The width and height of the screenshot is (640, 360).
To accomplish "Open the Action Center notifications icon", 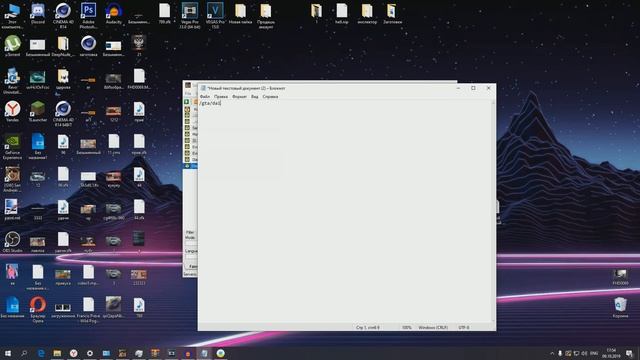I will pos(629,353).
